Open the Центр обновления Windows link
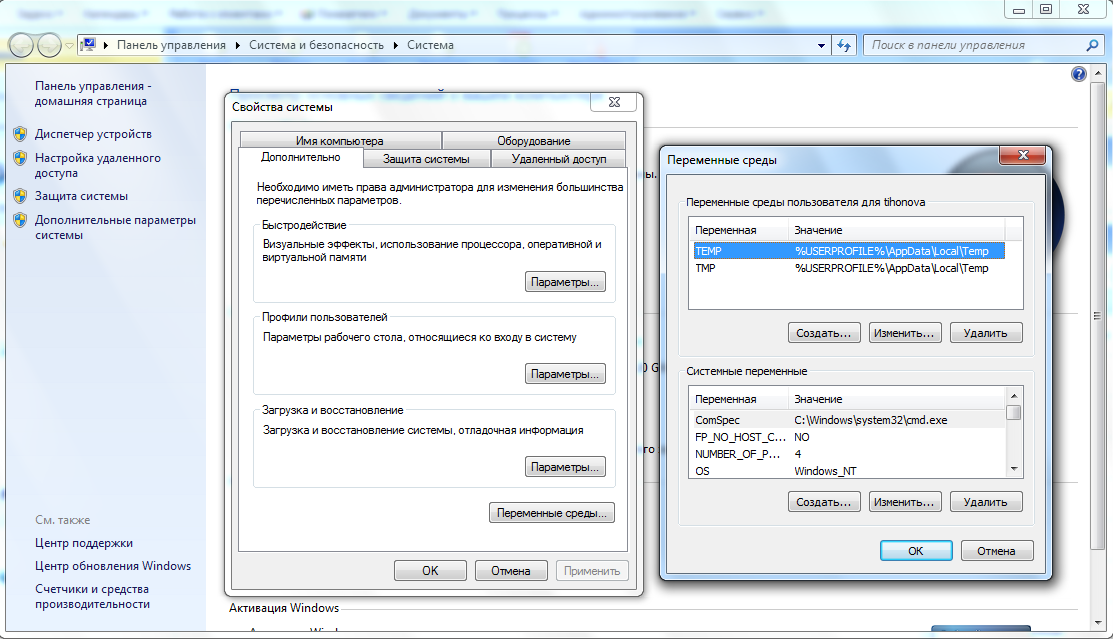Viewport: 1113px width, 639px height. pos(112,566)
